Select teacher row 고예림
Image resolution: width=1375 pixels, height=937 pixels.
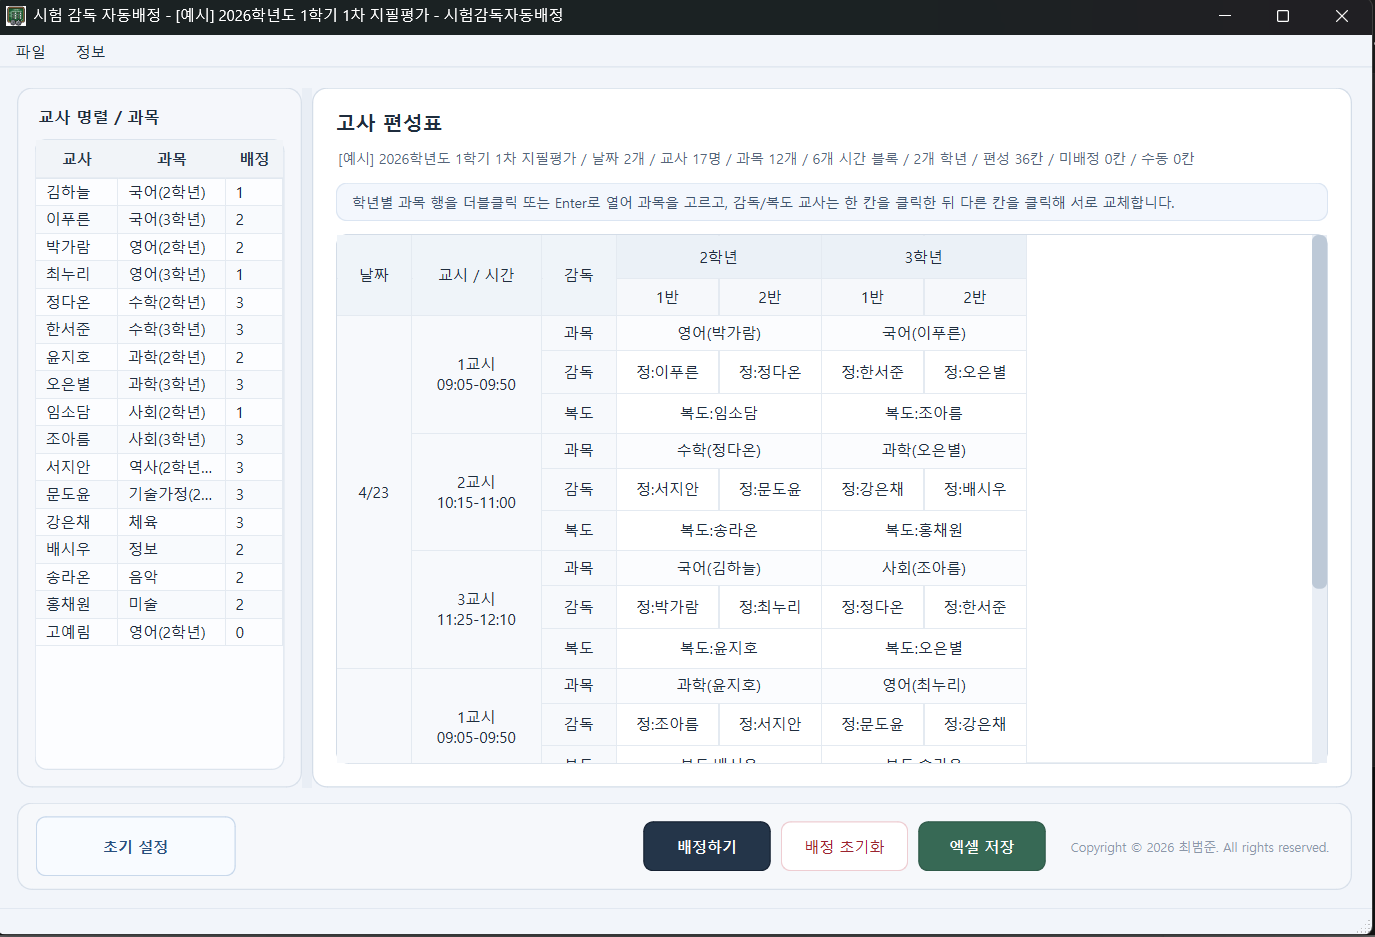coord(159,632)
